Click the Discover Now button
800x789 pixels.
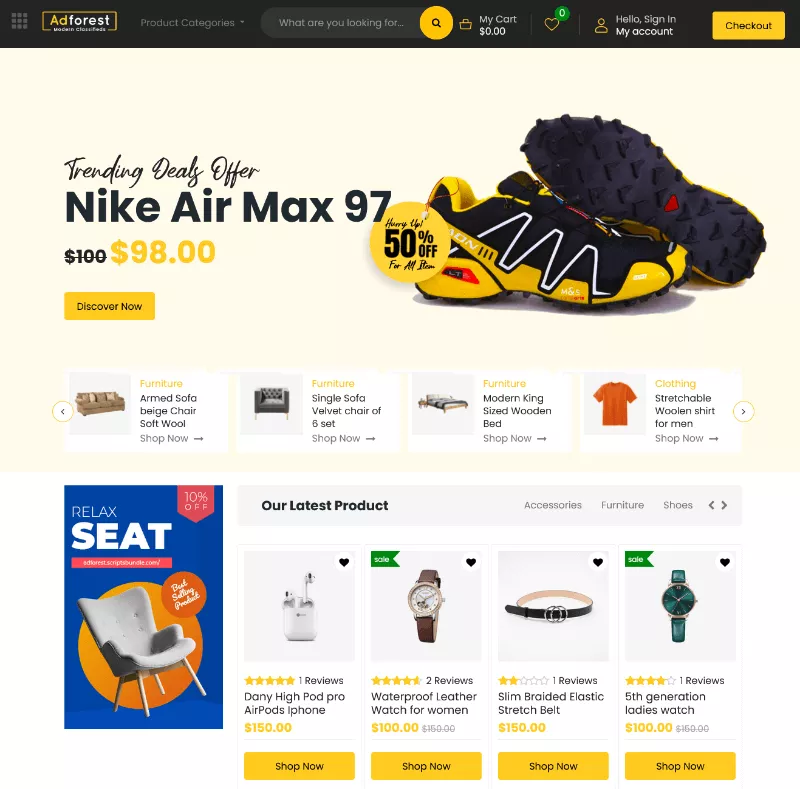(109, 306)
